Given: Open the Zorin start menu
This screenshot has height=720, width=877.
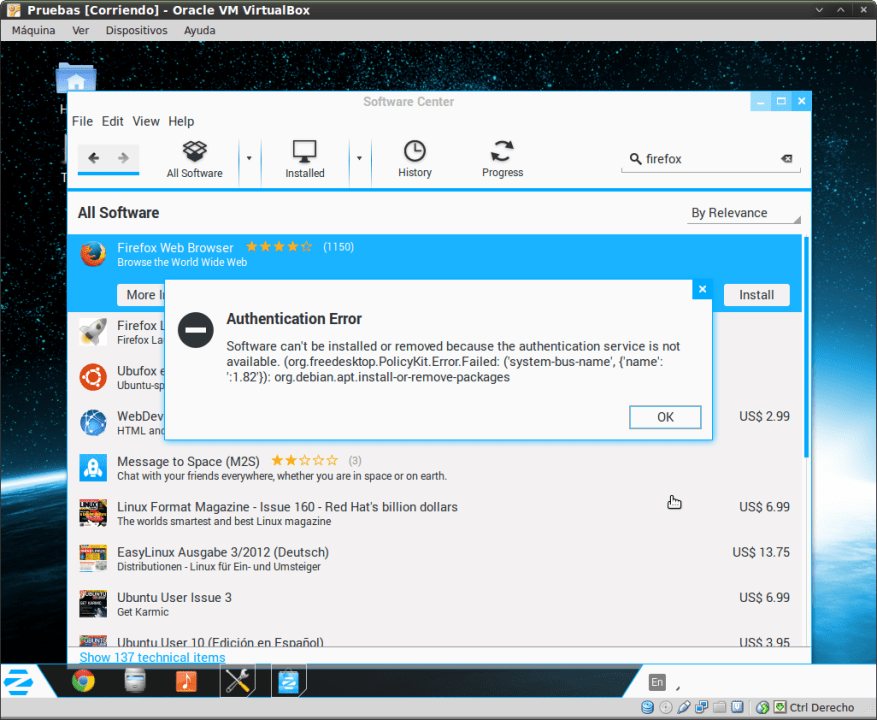Looking at the screenshot, I should (20, 682).
